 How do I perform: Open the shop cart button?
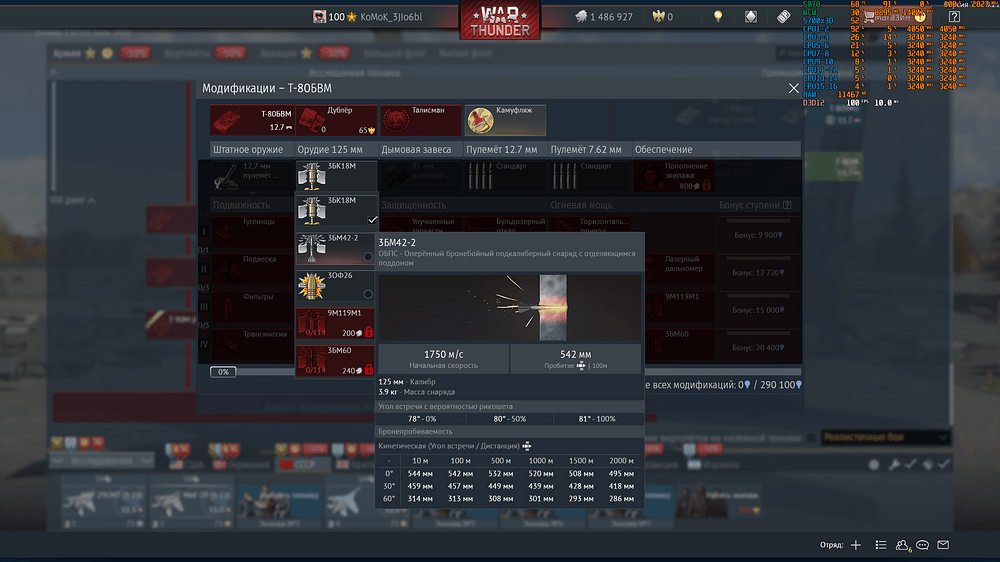coord(896,17)
